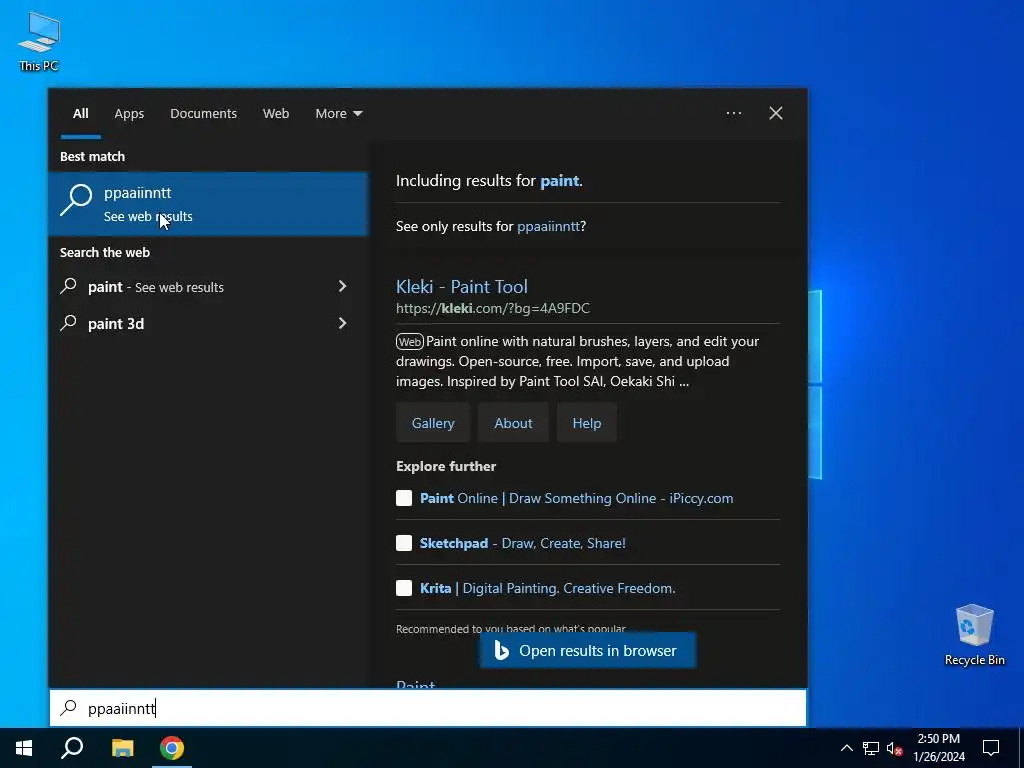1024x768 pixels.
Task: Open Krita Digital Painting link
Action: [x=547, y=588]
